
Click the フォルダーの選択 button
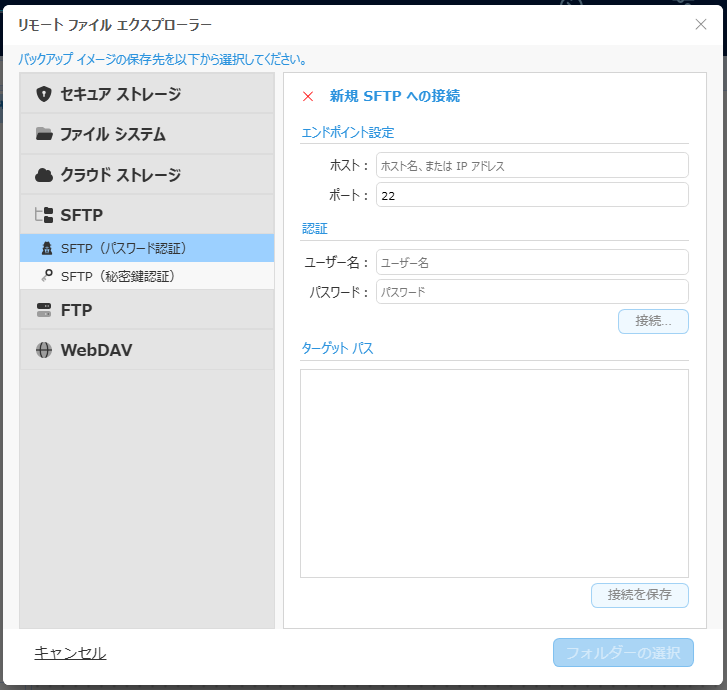tap(623, 652)
